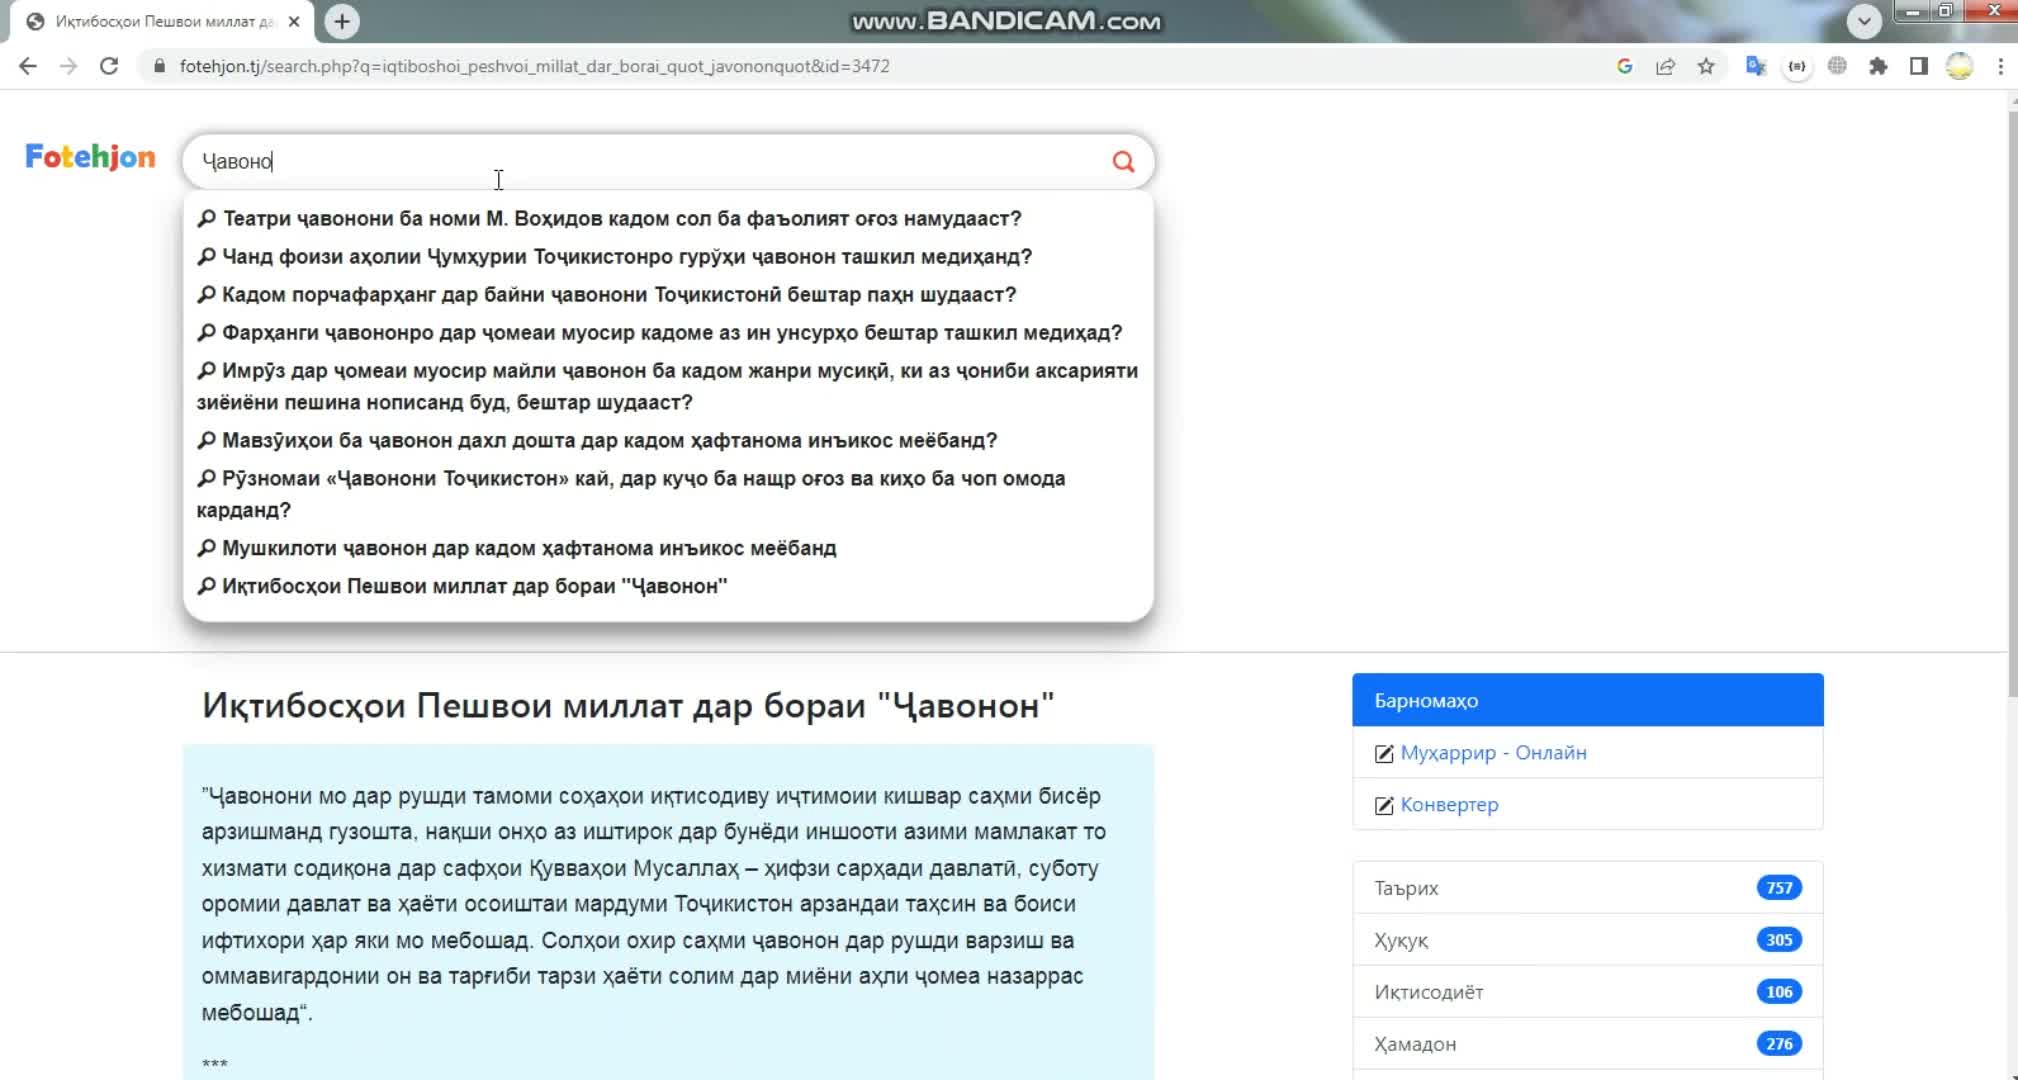
Task: Click the 305 badge next to Ҳуқуқ
Action: 1779,940
